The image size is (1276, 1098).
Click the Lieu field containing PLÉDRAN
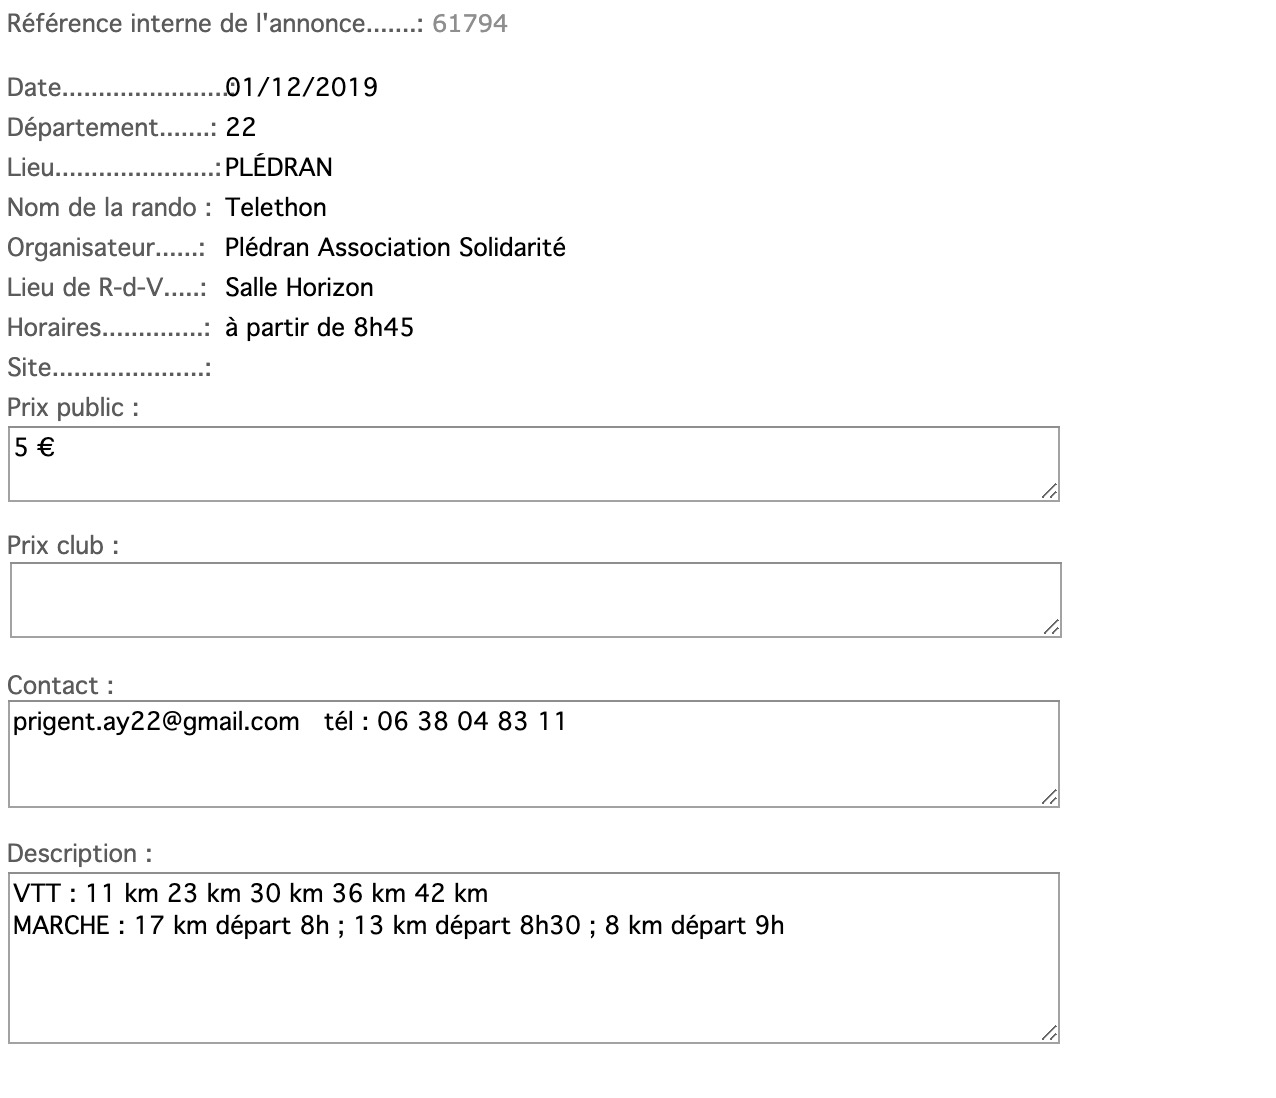pyautogui.click(x=279, y=168)
